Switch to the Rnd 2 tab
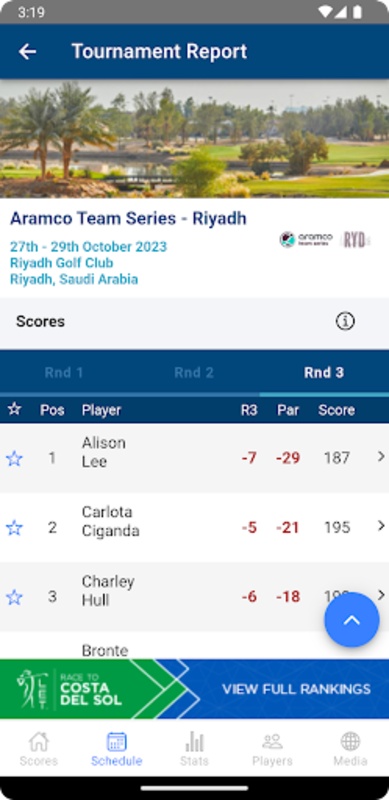The height and width of the screenshot is (800, 389). [194, 372]
